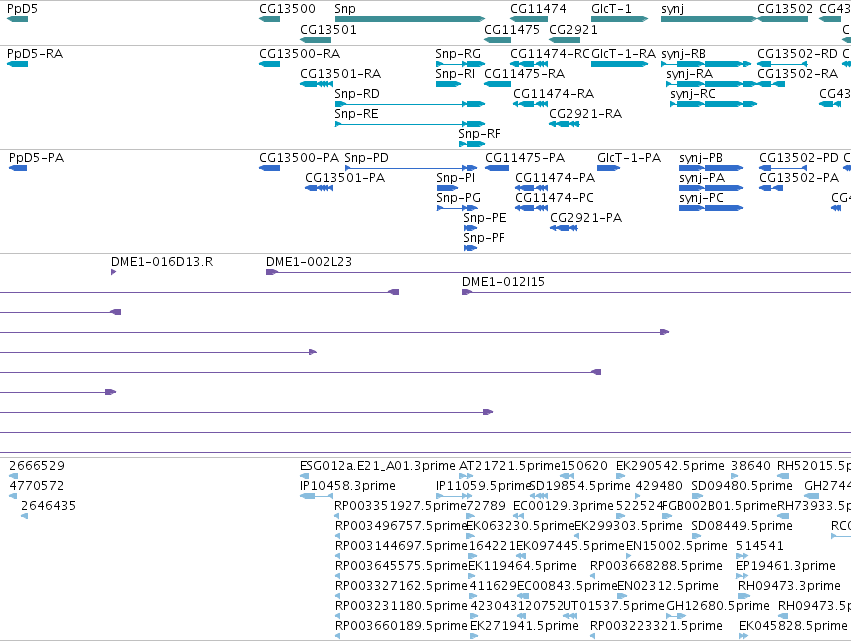Image resolution: width=851 pixels, height=641 pixels.
Task: Select the GlcT-1-RA transcript
Action: [619, 64]
